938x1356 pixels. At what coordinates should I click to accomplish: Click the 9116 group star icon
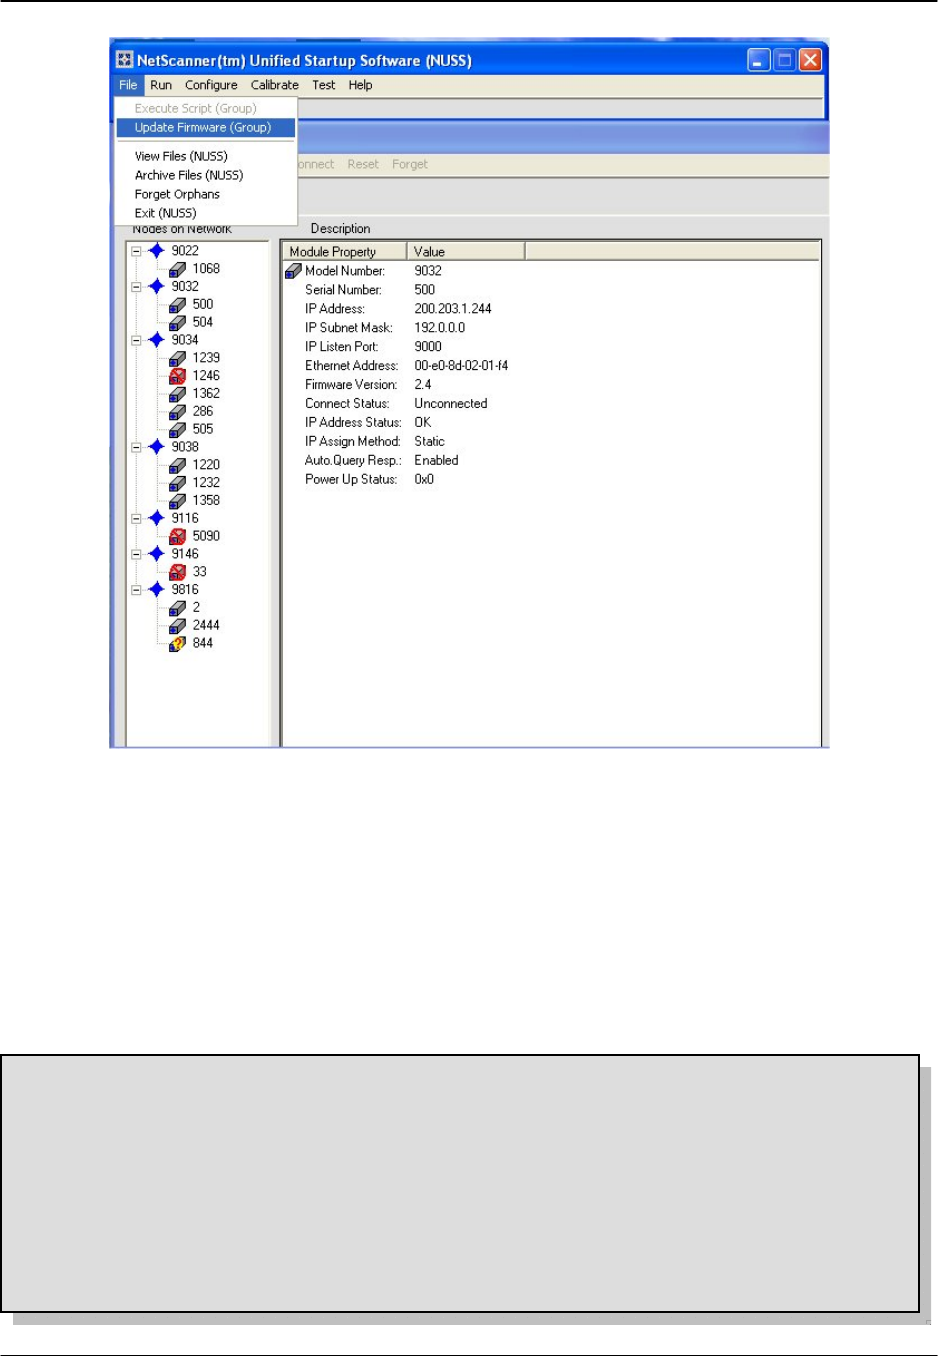tap(156, 518)
